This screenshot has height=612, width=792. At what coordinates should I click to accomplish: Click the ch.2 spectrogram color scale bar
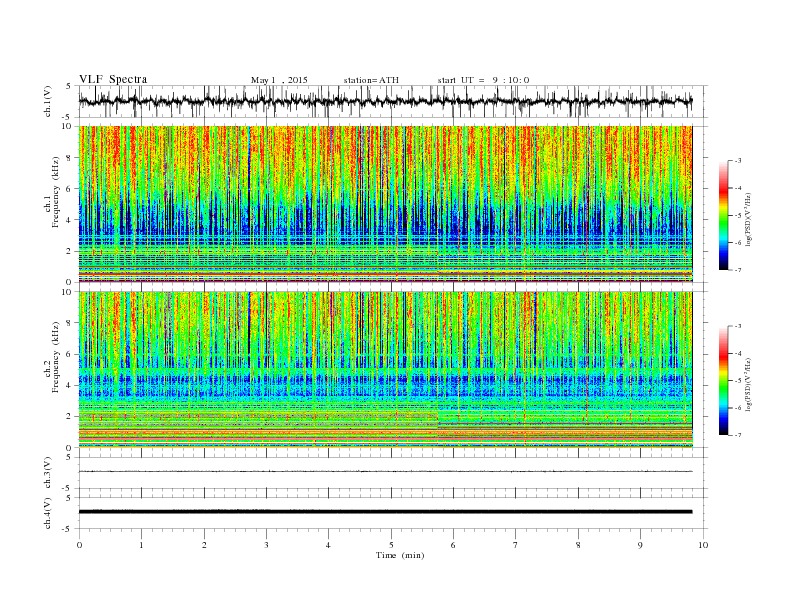point(723,381)
